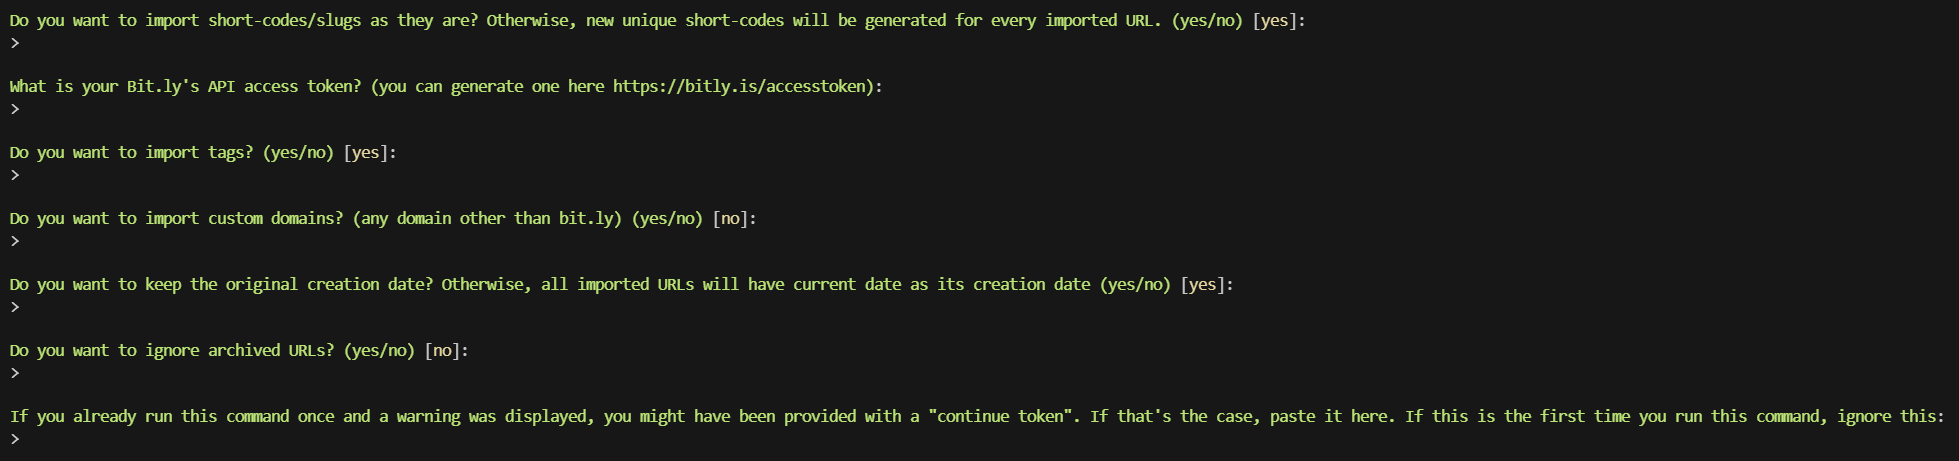Click the [yes] default on the short-codes question
The width and height of the screenshot is (1959, 461).
(1276, 21)
